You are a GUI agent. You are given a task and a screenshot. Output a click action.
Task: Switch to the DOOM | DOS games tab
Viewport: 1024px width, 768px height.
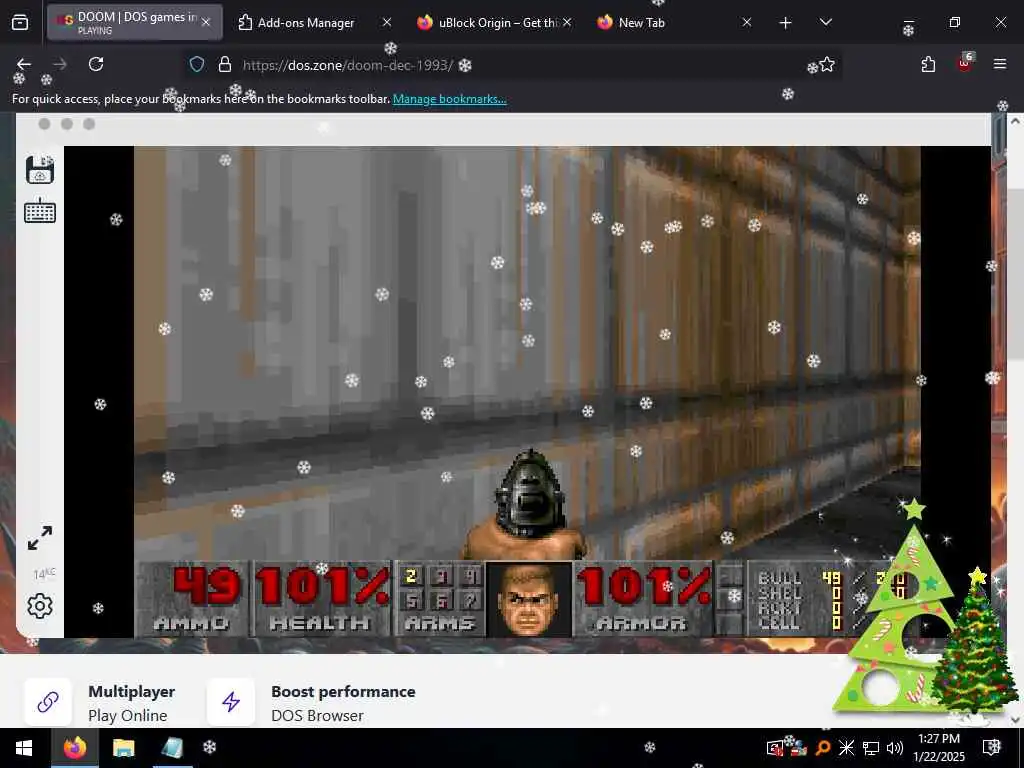(135, 22)
